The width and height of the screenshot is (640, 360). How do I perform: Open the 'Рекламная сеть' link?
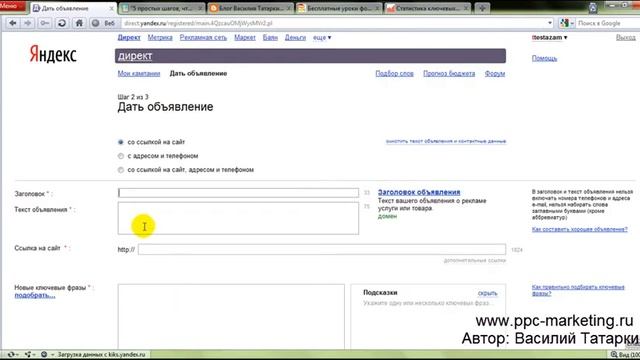pos(203,38)
